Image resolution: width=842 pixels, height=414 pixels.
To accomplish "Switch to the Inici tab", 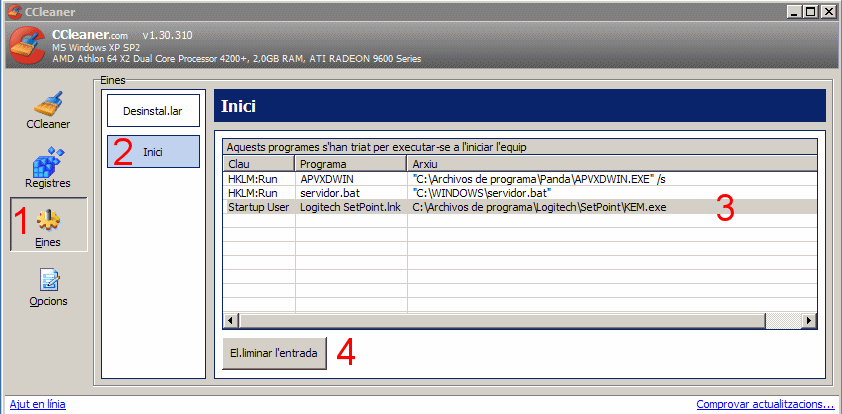I will click(153, 151).
